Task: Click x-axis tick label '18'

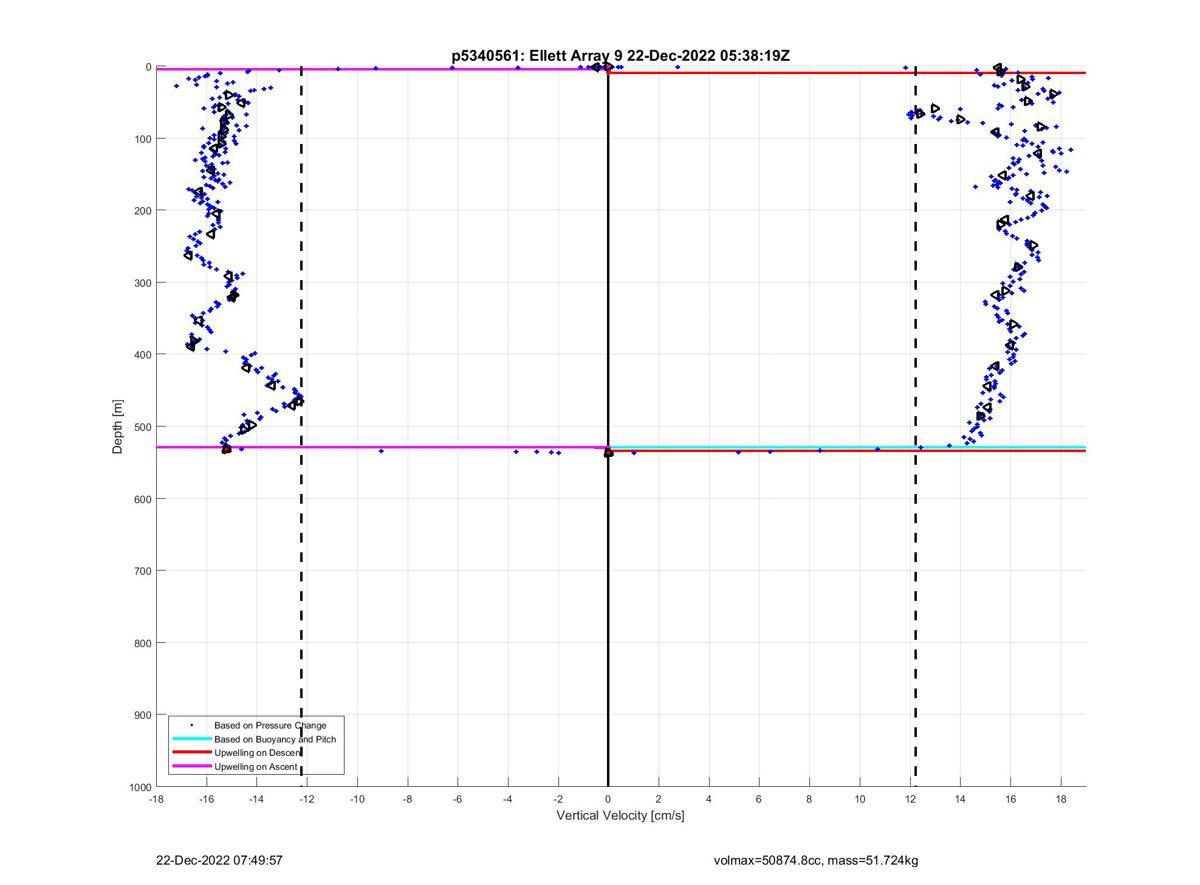Action: point(1061,799)
